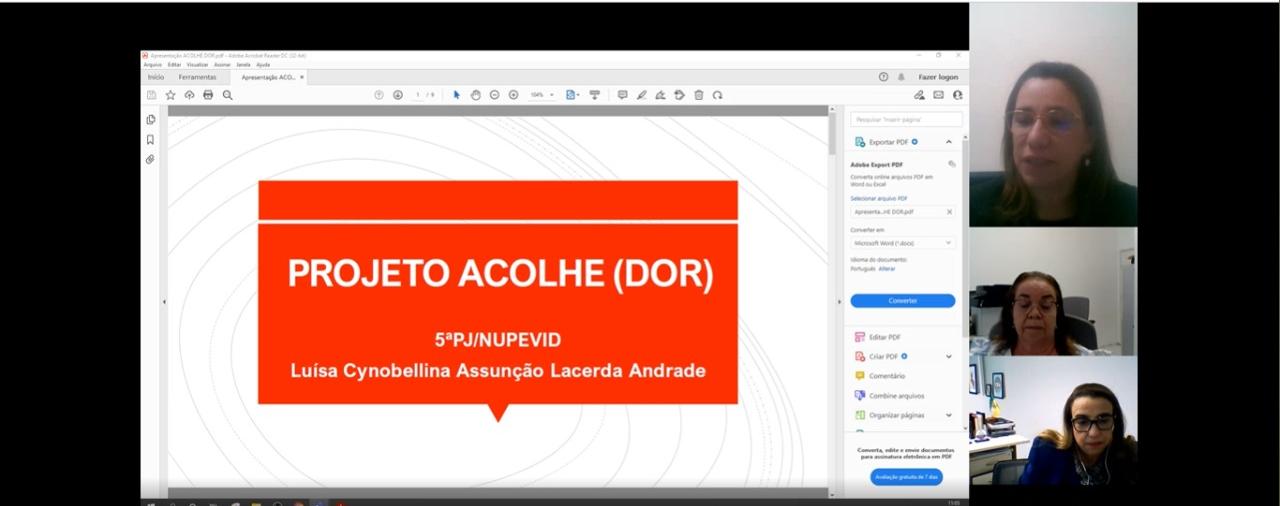Collapse the left navigation pane arrow
Viewport: 1280px width, 506px height.
tap(164, 302)
